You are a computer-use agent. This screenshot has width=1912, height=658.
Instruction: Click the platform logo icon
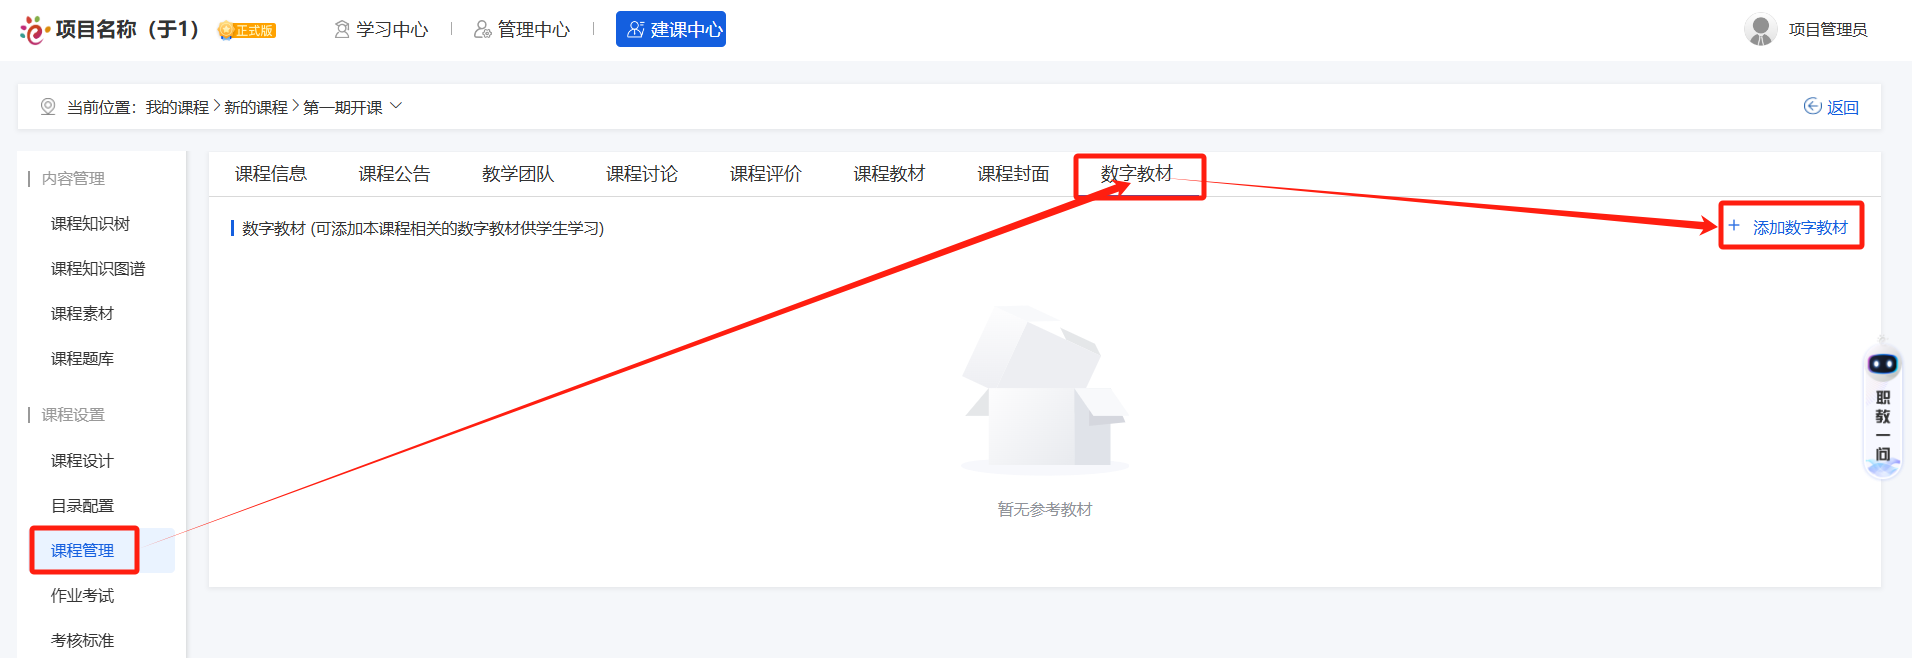click(x=34, y=30)
